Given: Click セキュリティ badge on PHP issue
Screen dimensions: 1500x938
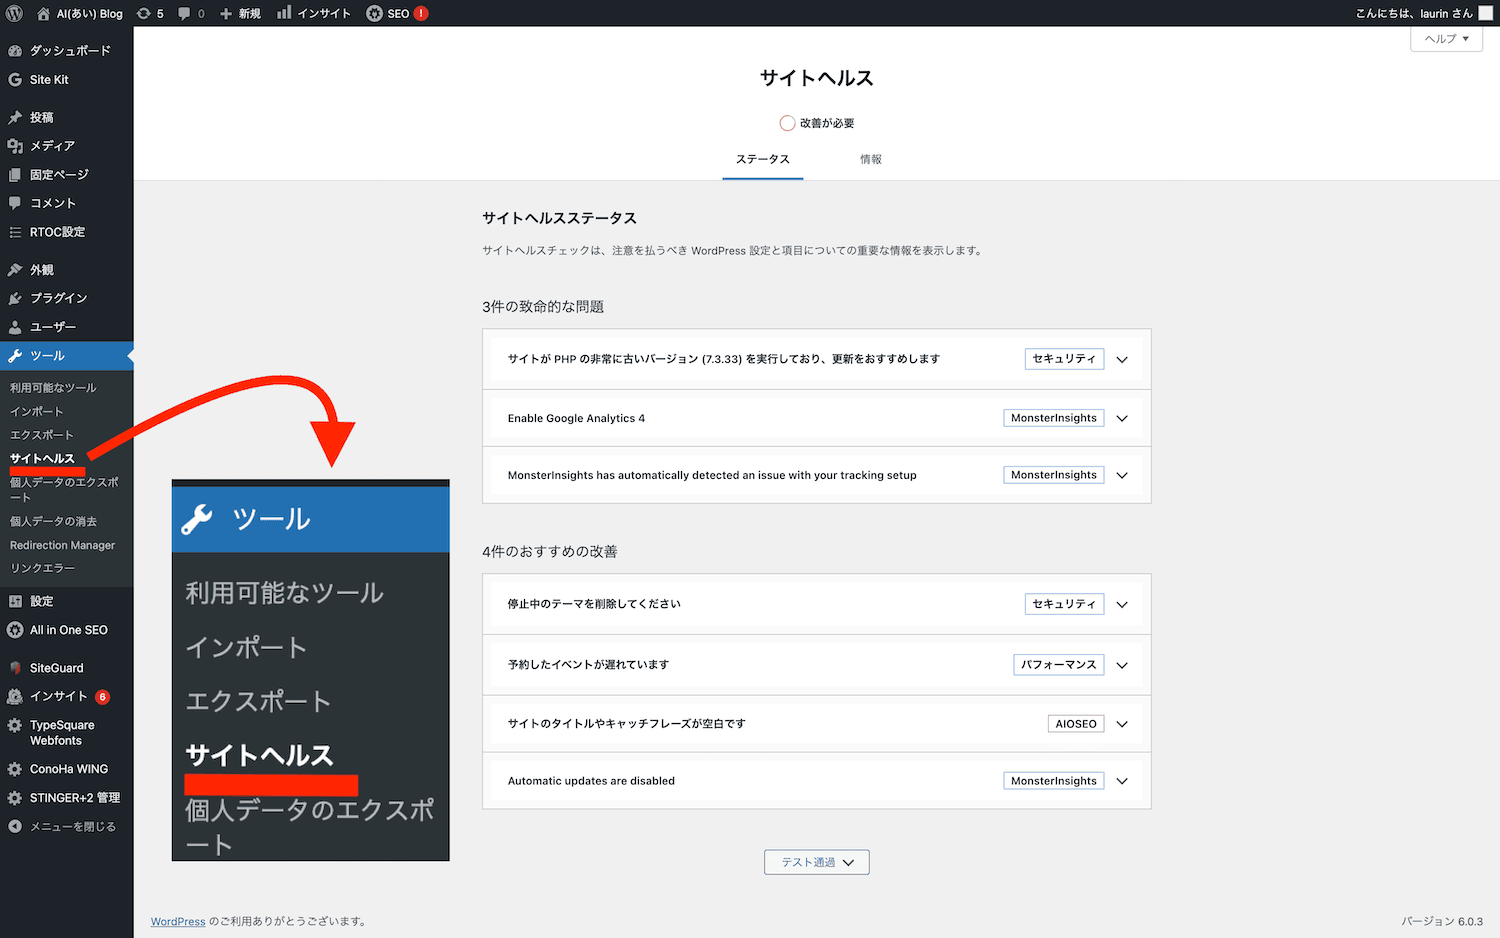Looking at the screenshot, I should point(1064,359).
